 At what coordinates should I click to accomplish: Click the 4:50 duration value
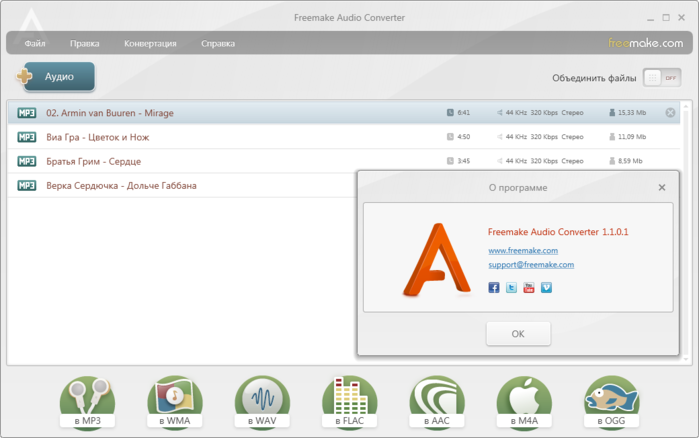tap(464, 137)
